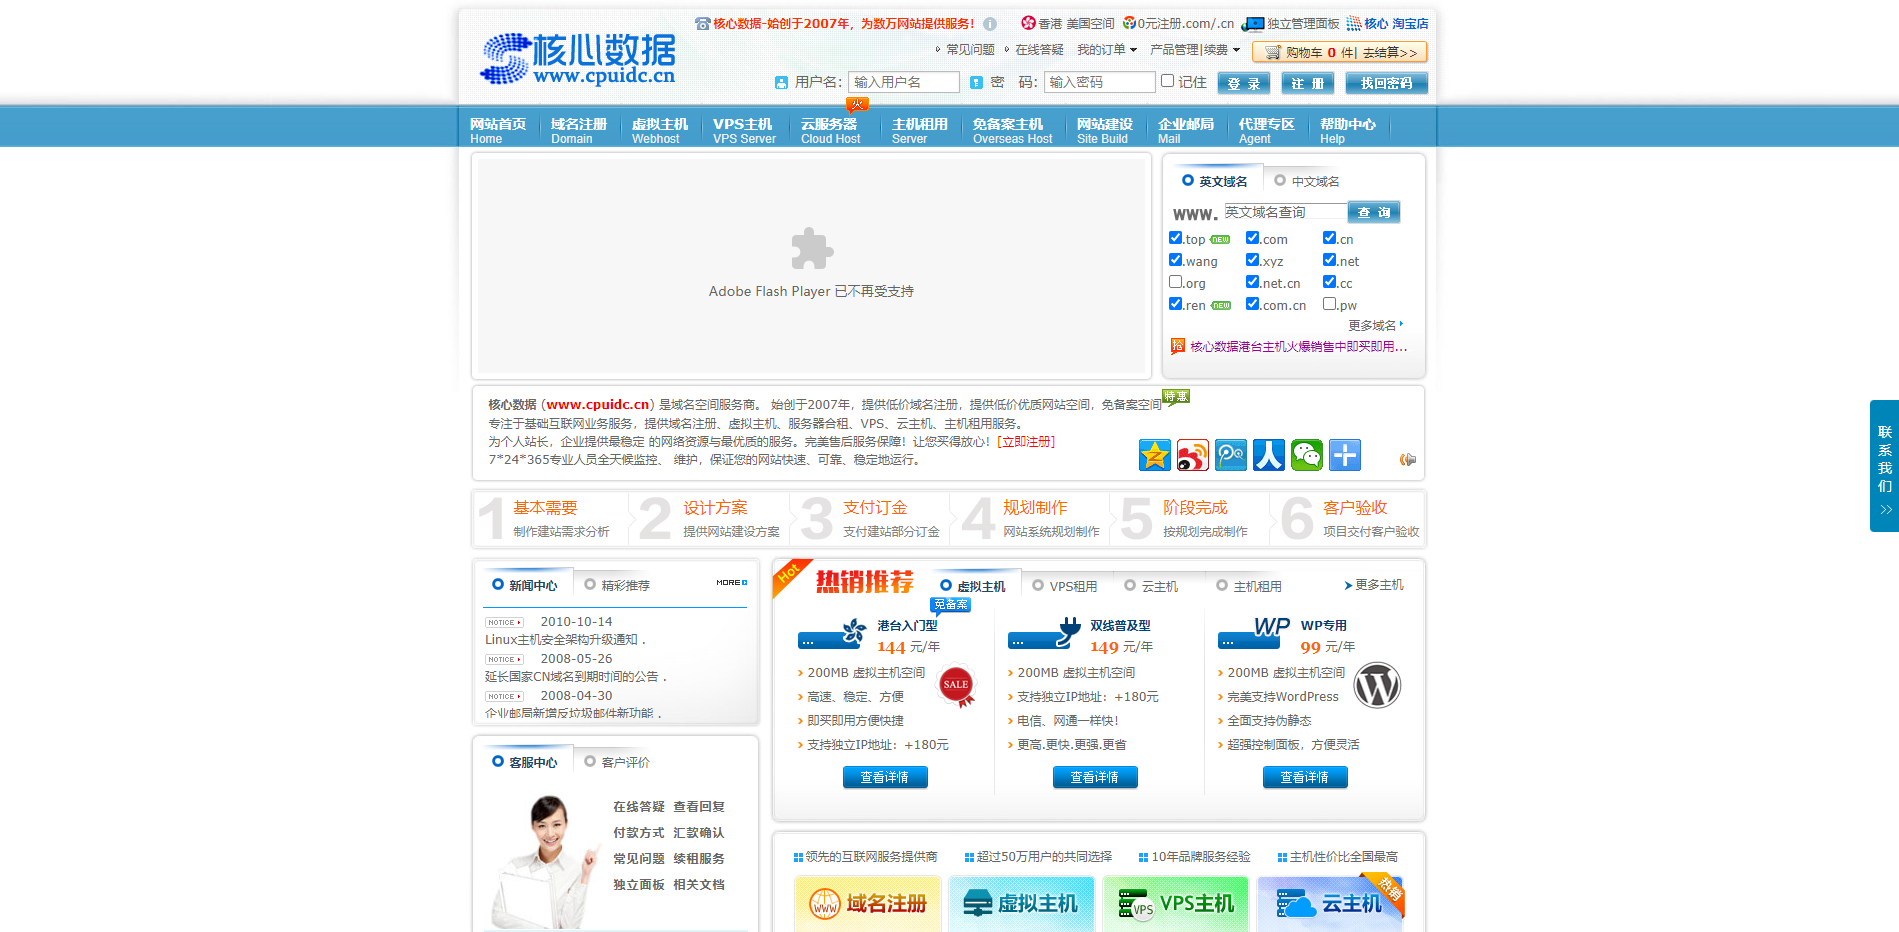Open more share options plus icon
Image resolution: width=1899 pixels, height=932 pixels.
click(x=1344, y=455)
